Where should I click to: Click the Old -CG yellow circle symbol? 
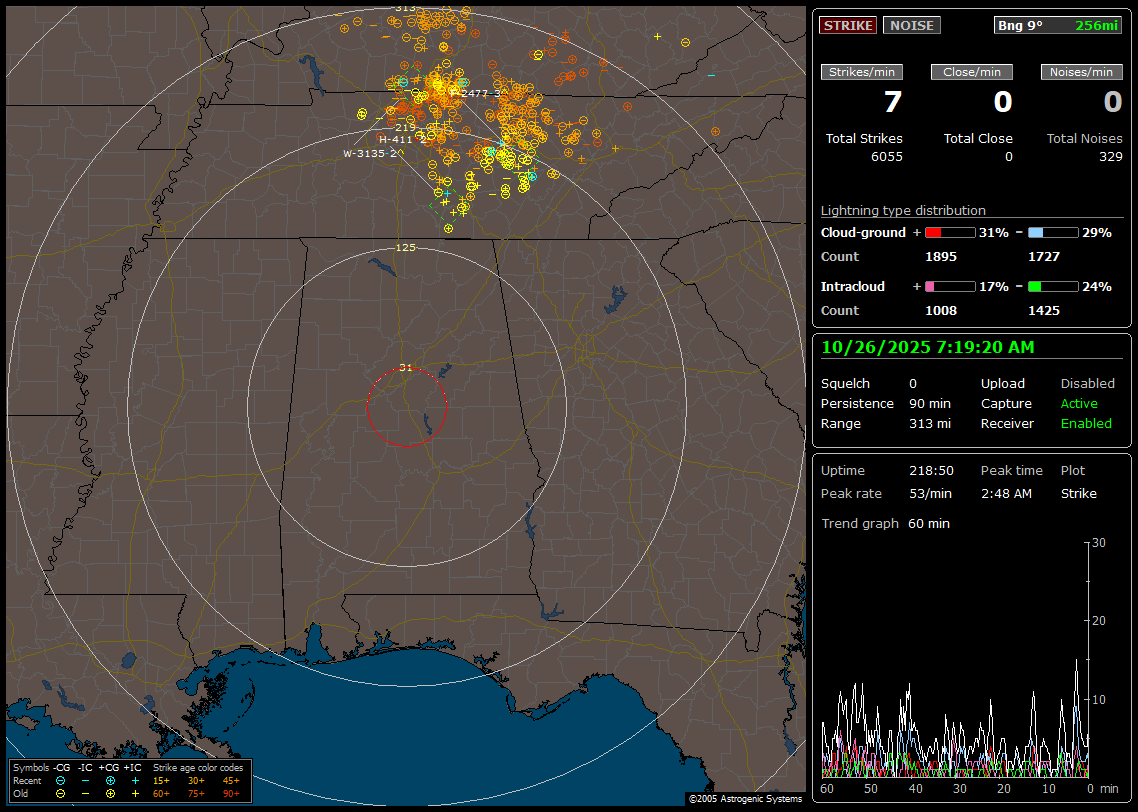tap(60, 793)
